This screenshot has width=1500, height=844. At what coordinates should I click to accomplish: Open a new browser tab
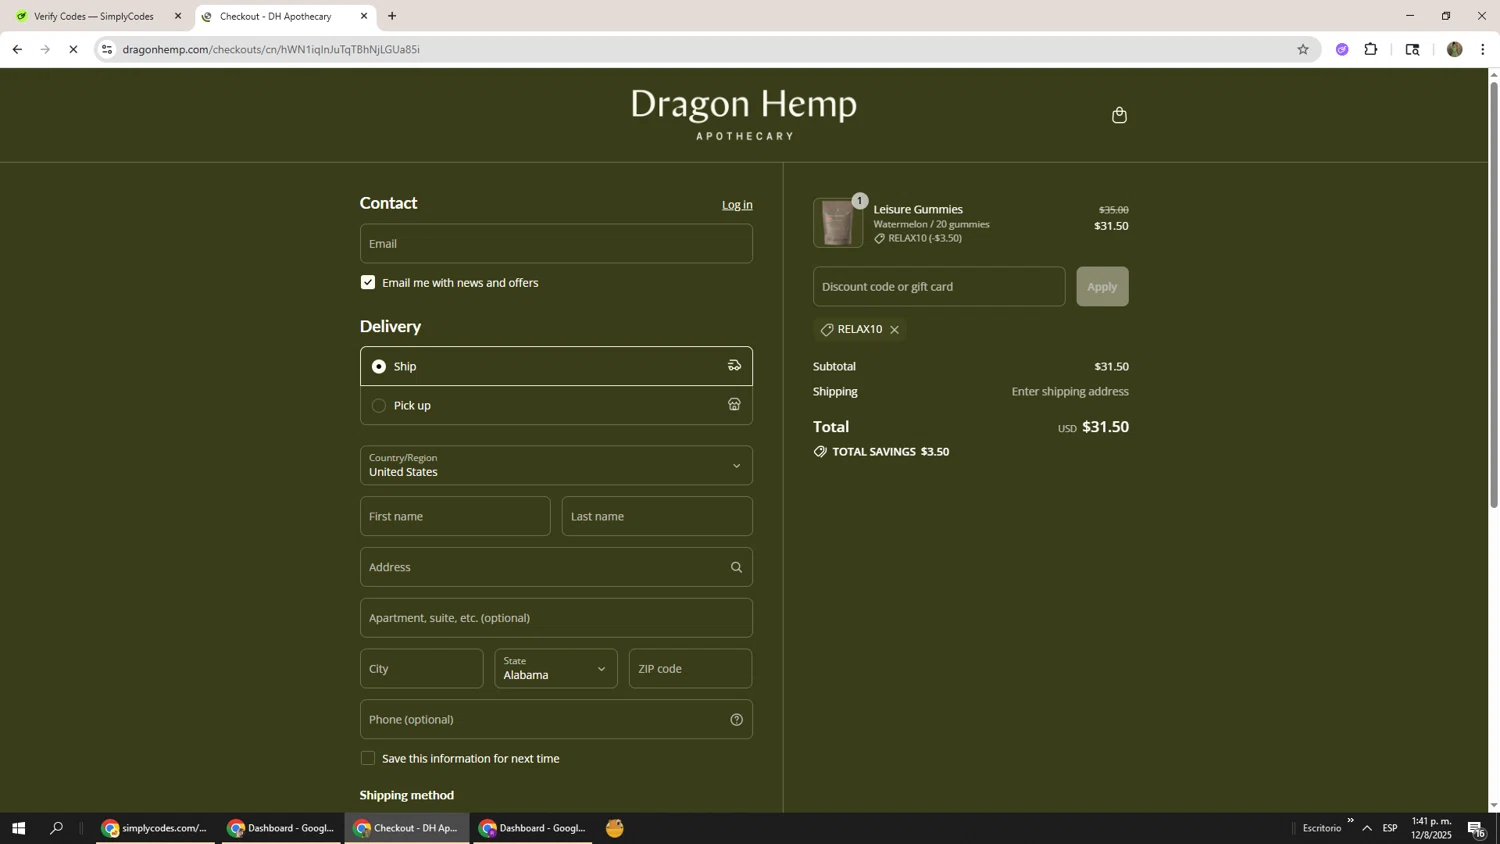point(392,16)
